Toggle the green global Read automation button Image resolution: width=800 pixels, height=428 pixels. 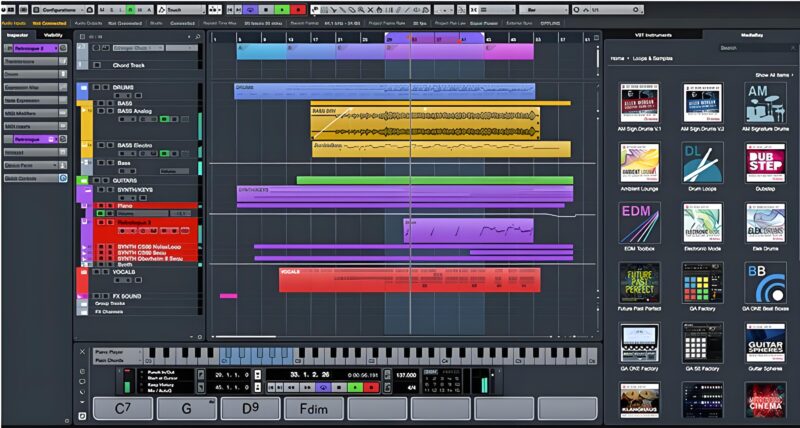tap(131, 10)
